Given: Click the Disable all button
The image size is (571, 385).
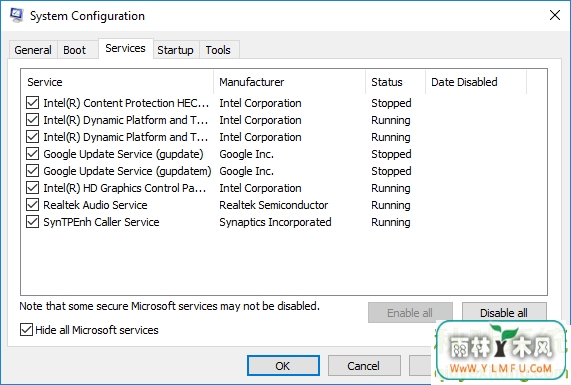Looking at the screenshot, I should (x=504, y=313).
